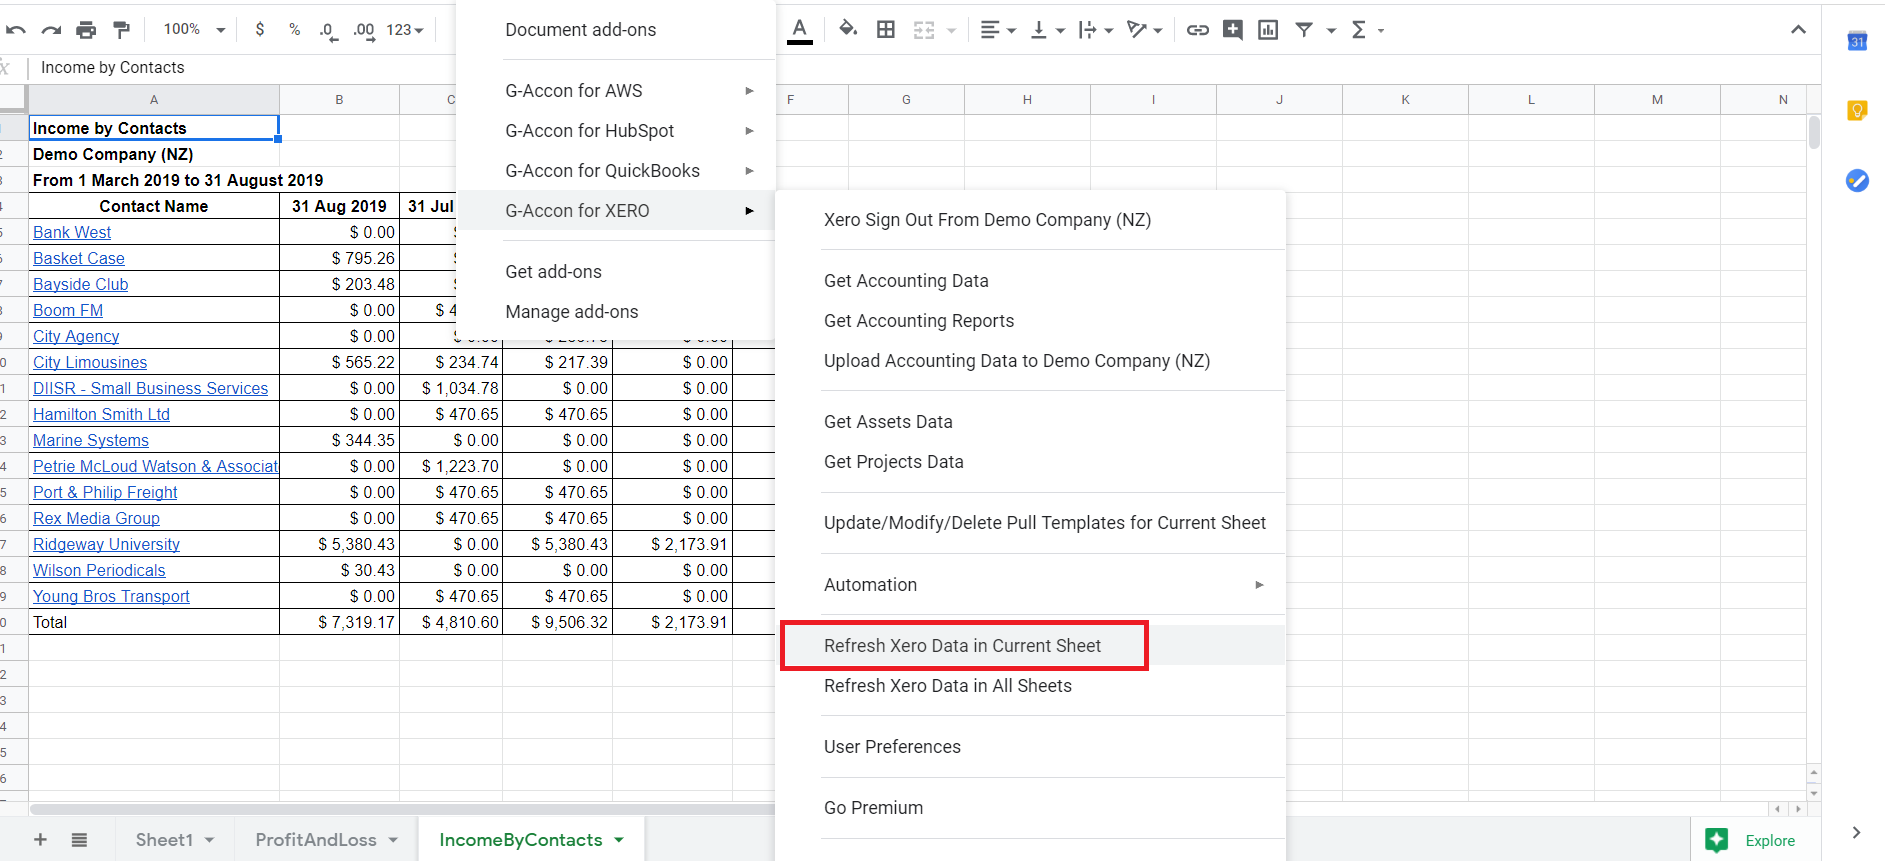Image resolution: width=1885 pixels, height=861 pixels.
Task: Open the zoom 100% dropdown
Action: pyautogui.click(x=194, y=30)
